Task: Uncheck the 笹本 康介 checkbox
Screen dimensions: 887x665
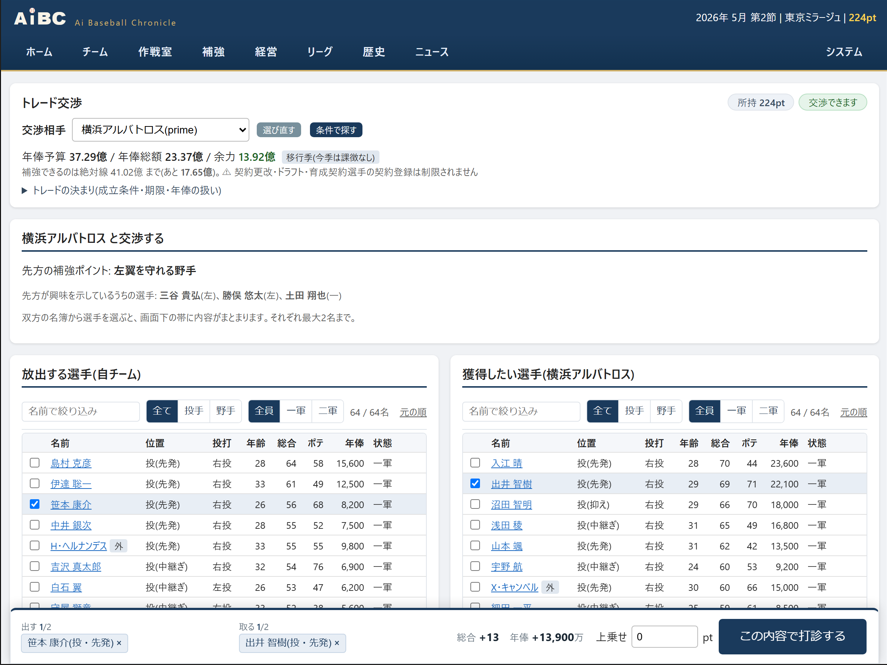Action: point(35,504)
